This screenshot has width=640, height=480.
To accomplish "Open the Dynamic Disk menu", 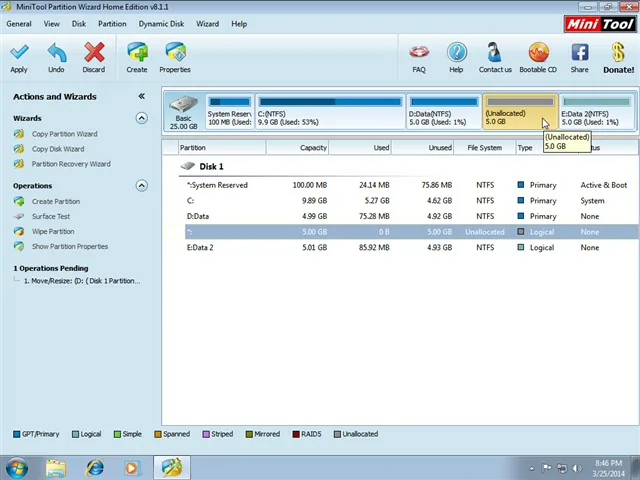I will [x=161, y=24].
